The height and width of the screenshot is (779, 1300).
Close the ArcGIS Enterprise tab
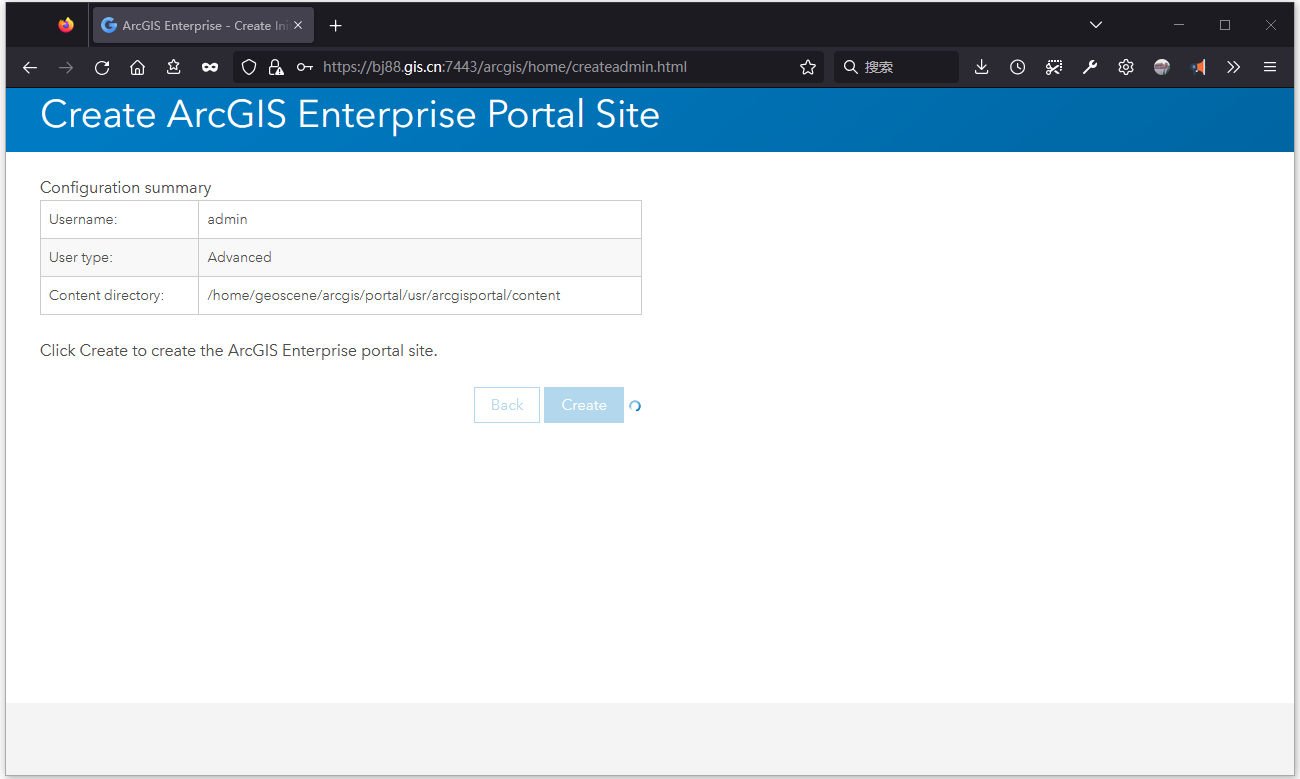click(x=298, y=26)
